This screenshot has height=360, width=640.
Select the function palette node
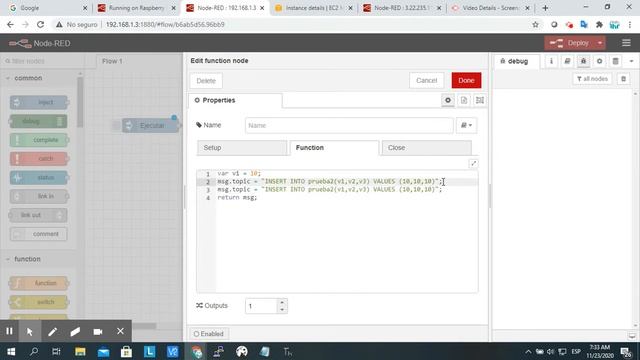pos(39,283)
